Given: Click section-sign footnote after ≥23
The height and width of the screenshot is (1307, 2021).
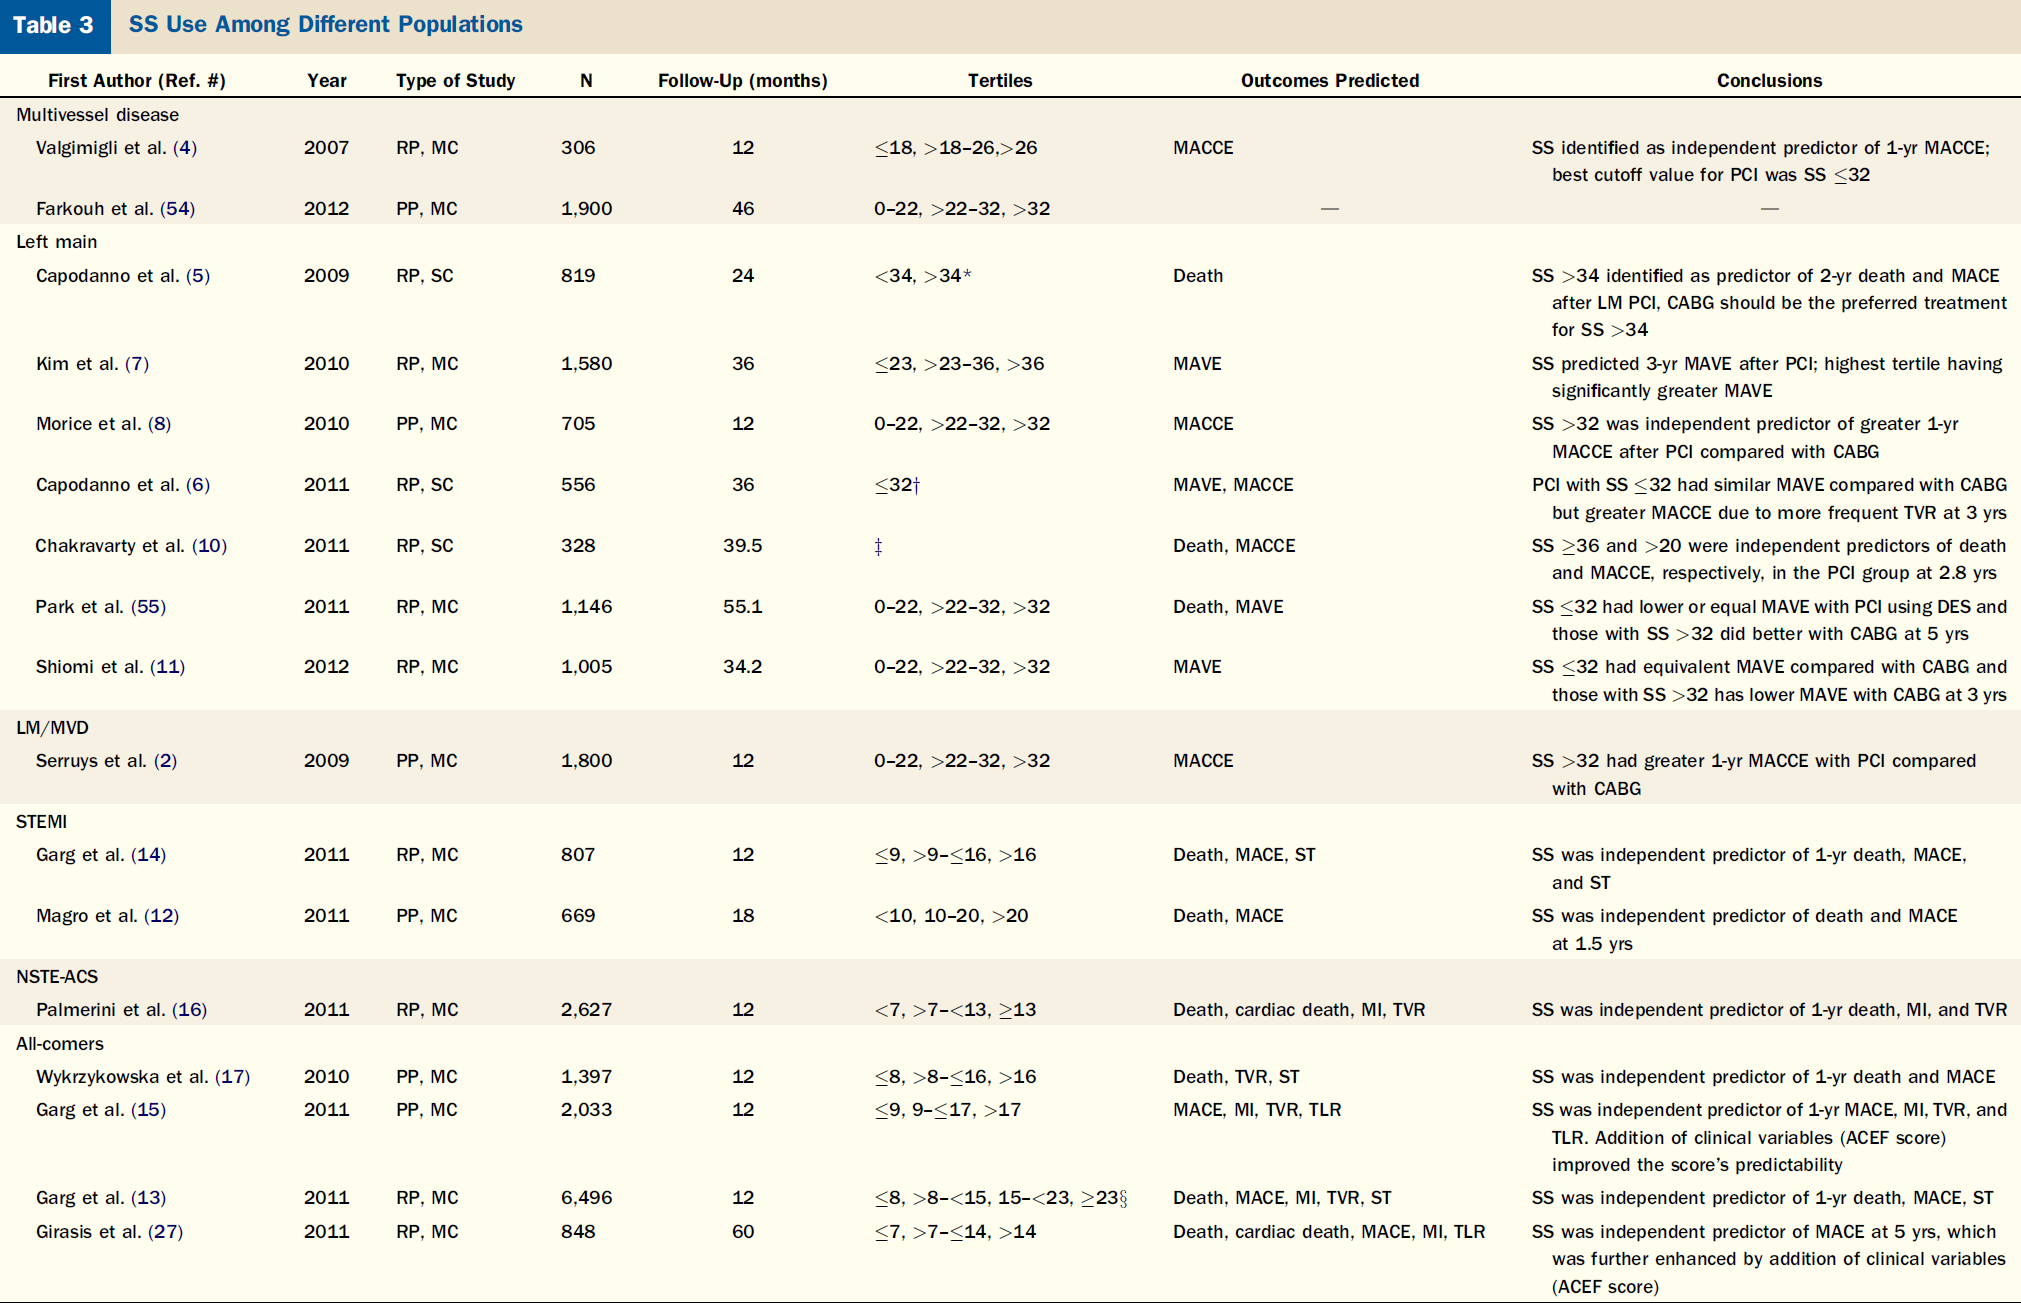Looking at the screenshot, I should (1123, 1198).
